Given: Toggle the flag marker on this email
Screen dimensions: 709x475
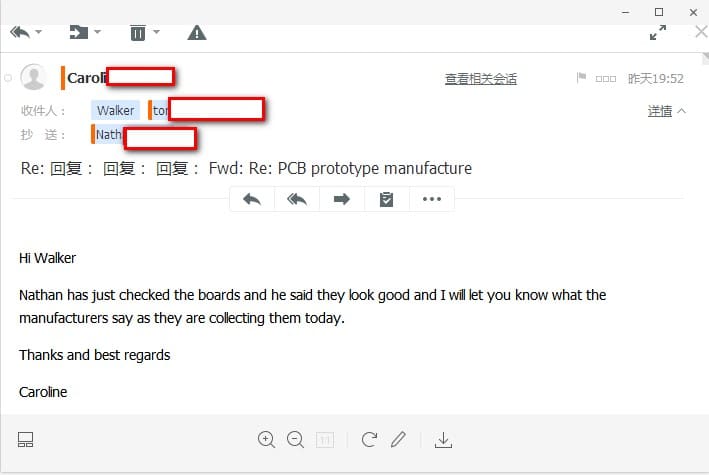Looking at the screenshot, I should tap(581, 78).
